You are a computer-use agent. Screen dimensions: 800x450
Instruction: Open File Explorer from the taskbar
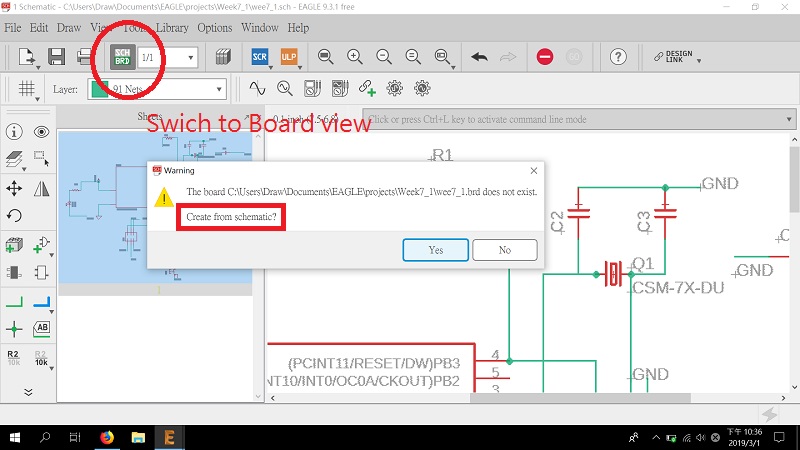pyautogui.click(x=138, y=437)
